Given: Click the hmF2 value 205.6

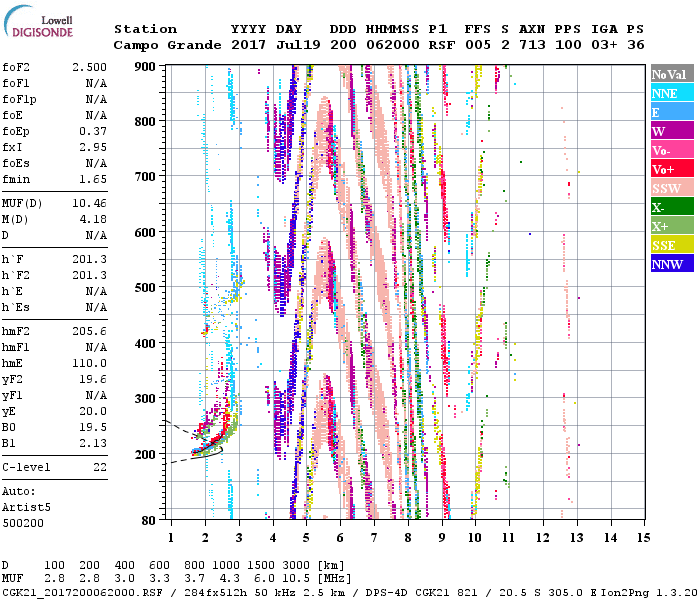Looking at the screenshot, I should 88,359.
